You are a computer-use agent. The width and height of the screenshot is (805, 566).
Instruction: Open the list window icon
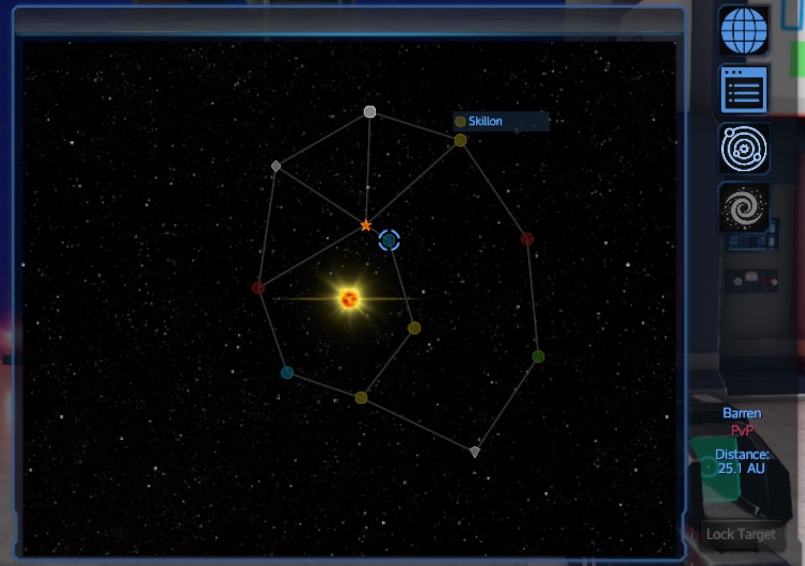[743, 89]
